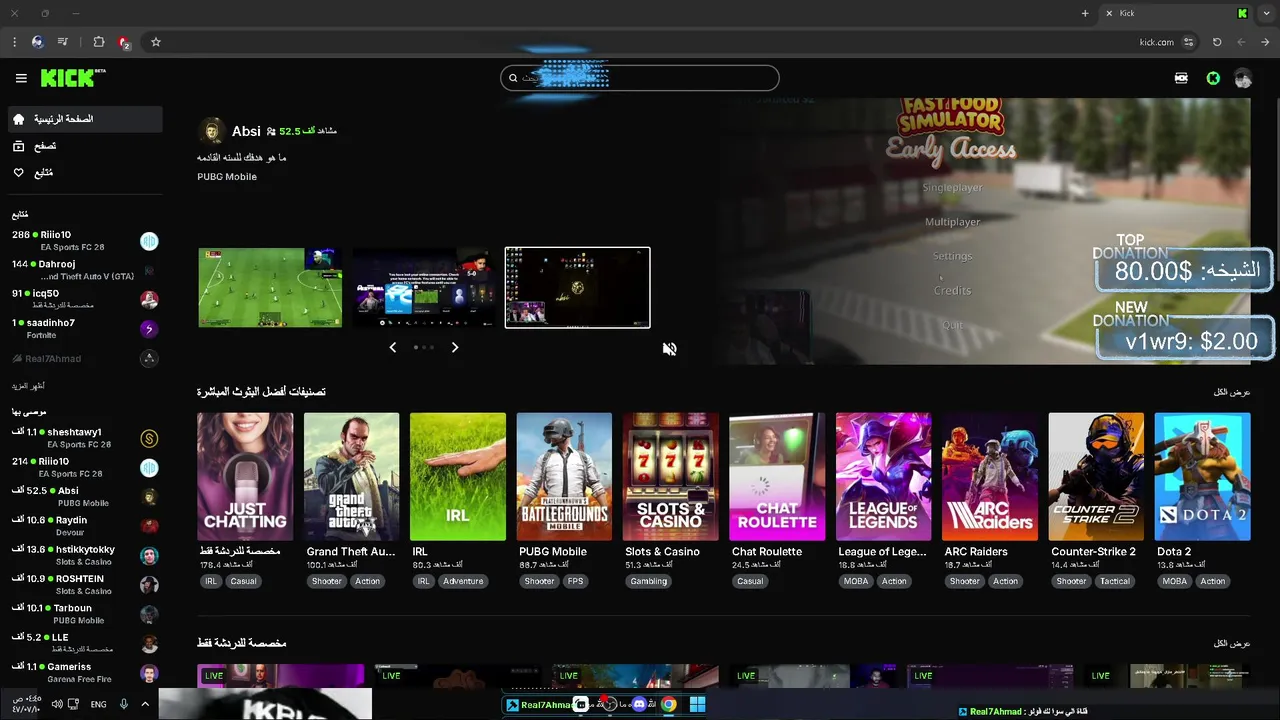
Task: Open a new browser tab
Action: click(x=1085, y=13)
